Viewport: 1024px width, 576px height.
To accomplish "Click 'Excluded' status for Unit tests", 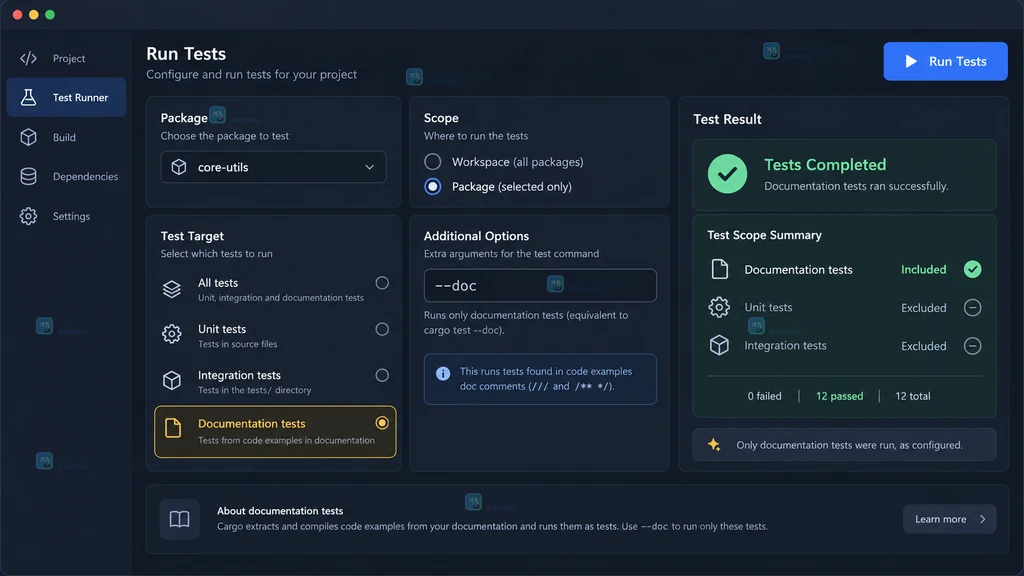I will [923, 308].
